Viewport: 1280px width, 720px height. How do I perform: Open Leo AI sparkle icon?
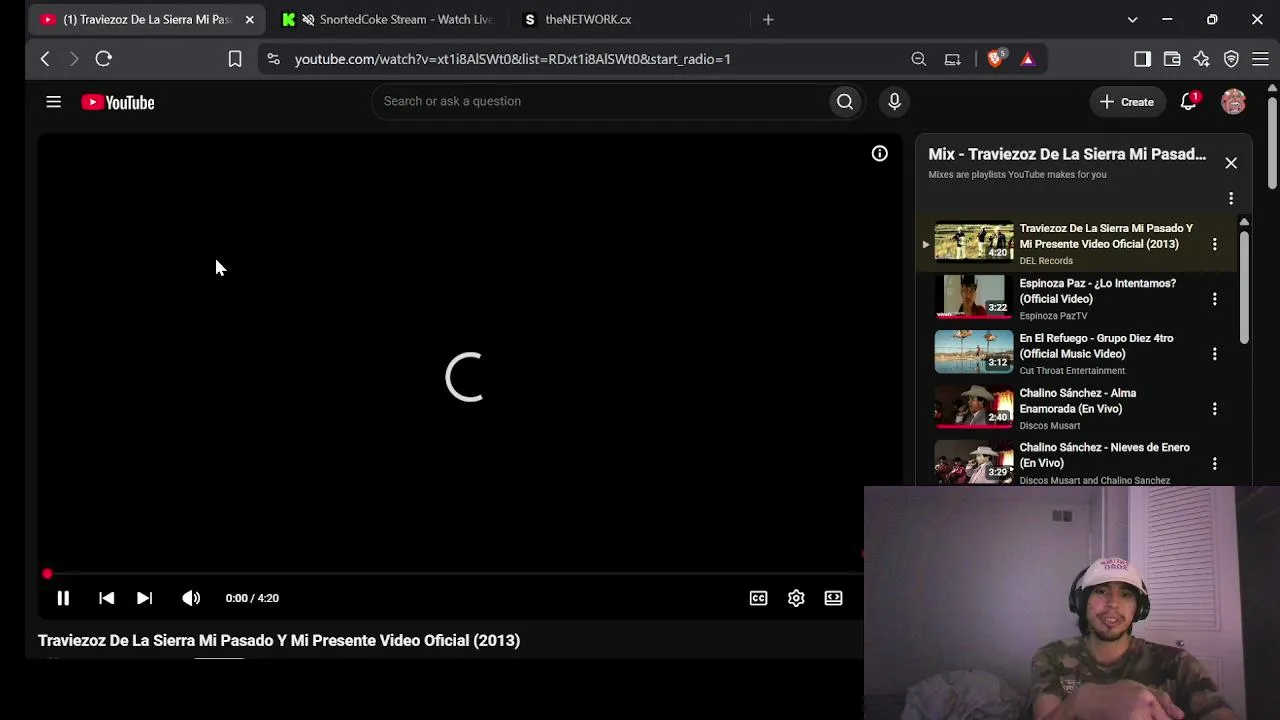pos(1201,59)
